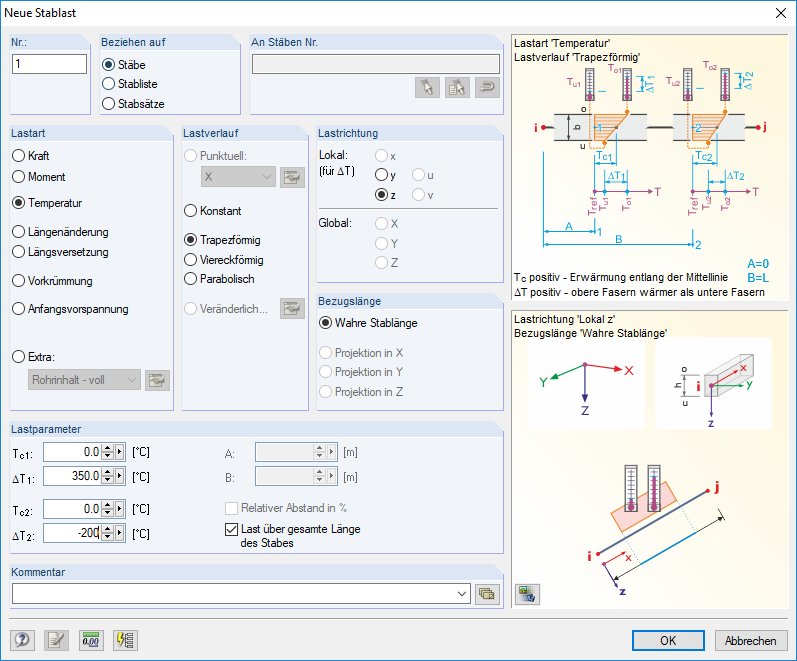The width and height of the screenshot is (797, 661).
Task: Click the edit comment notepad icon
Action: click(x=56, y=640)
